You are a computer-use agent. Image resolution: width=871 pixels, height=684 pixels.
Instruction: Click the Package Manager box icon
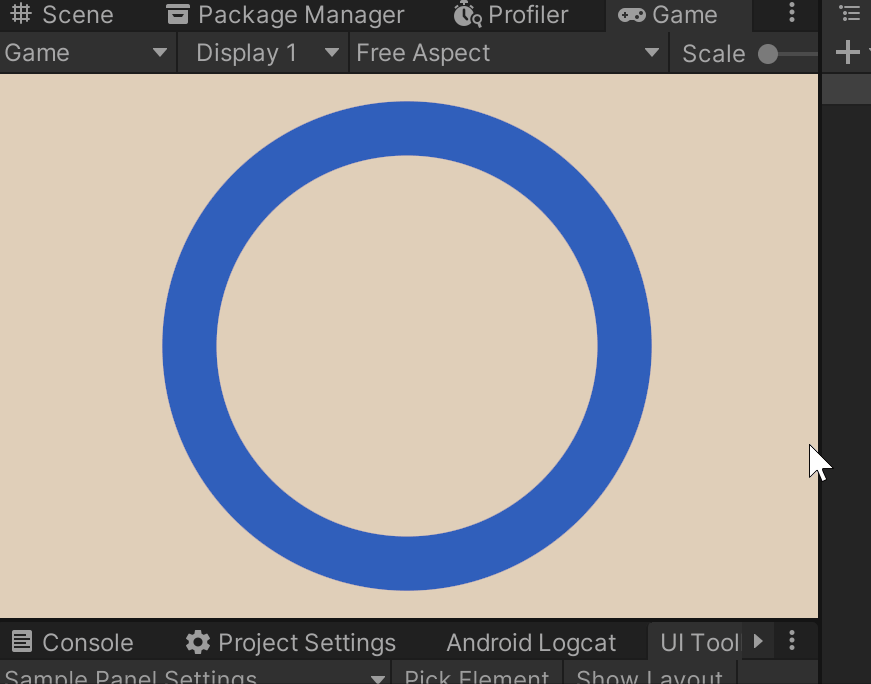pyautogui.click(x=178, y=14)
